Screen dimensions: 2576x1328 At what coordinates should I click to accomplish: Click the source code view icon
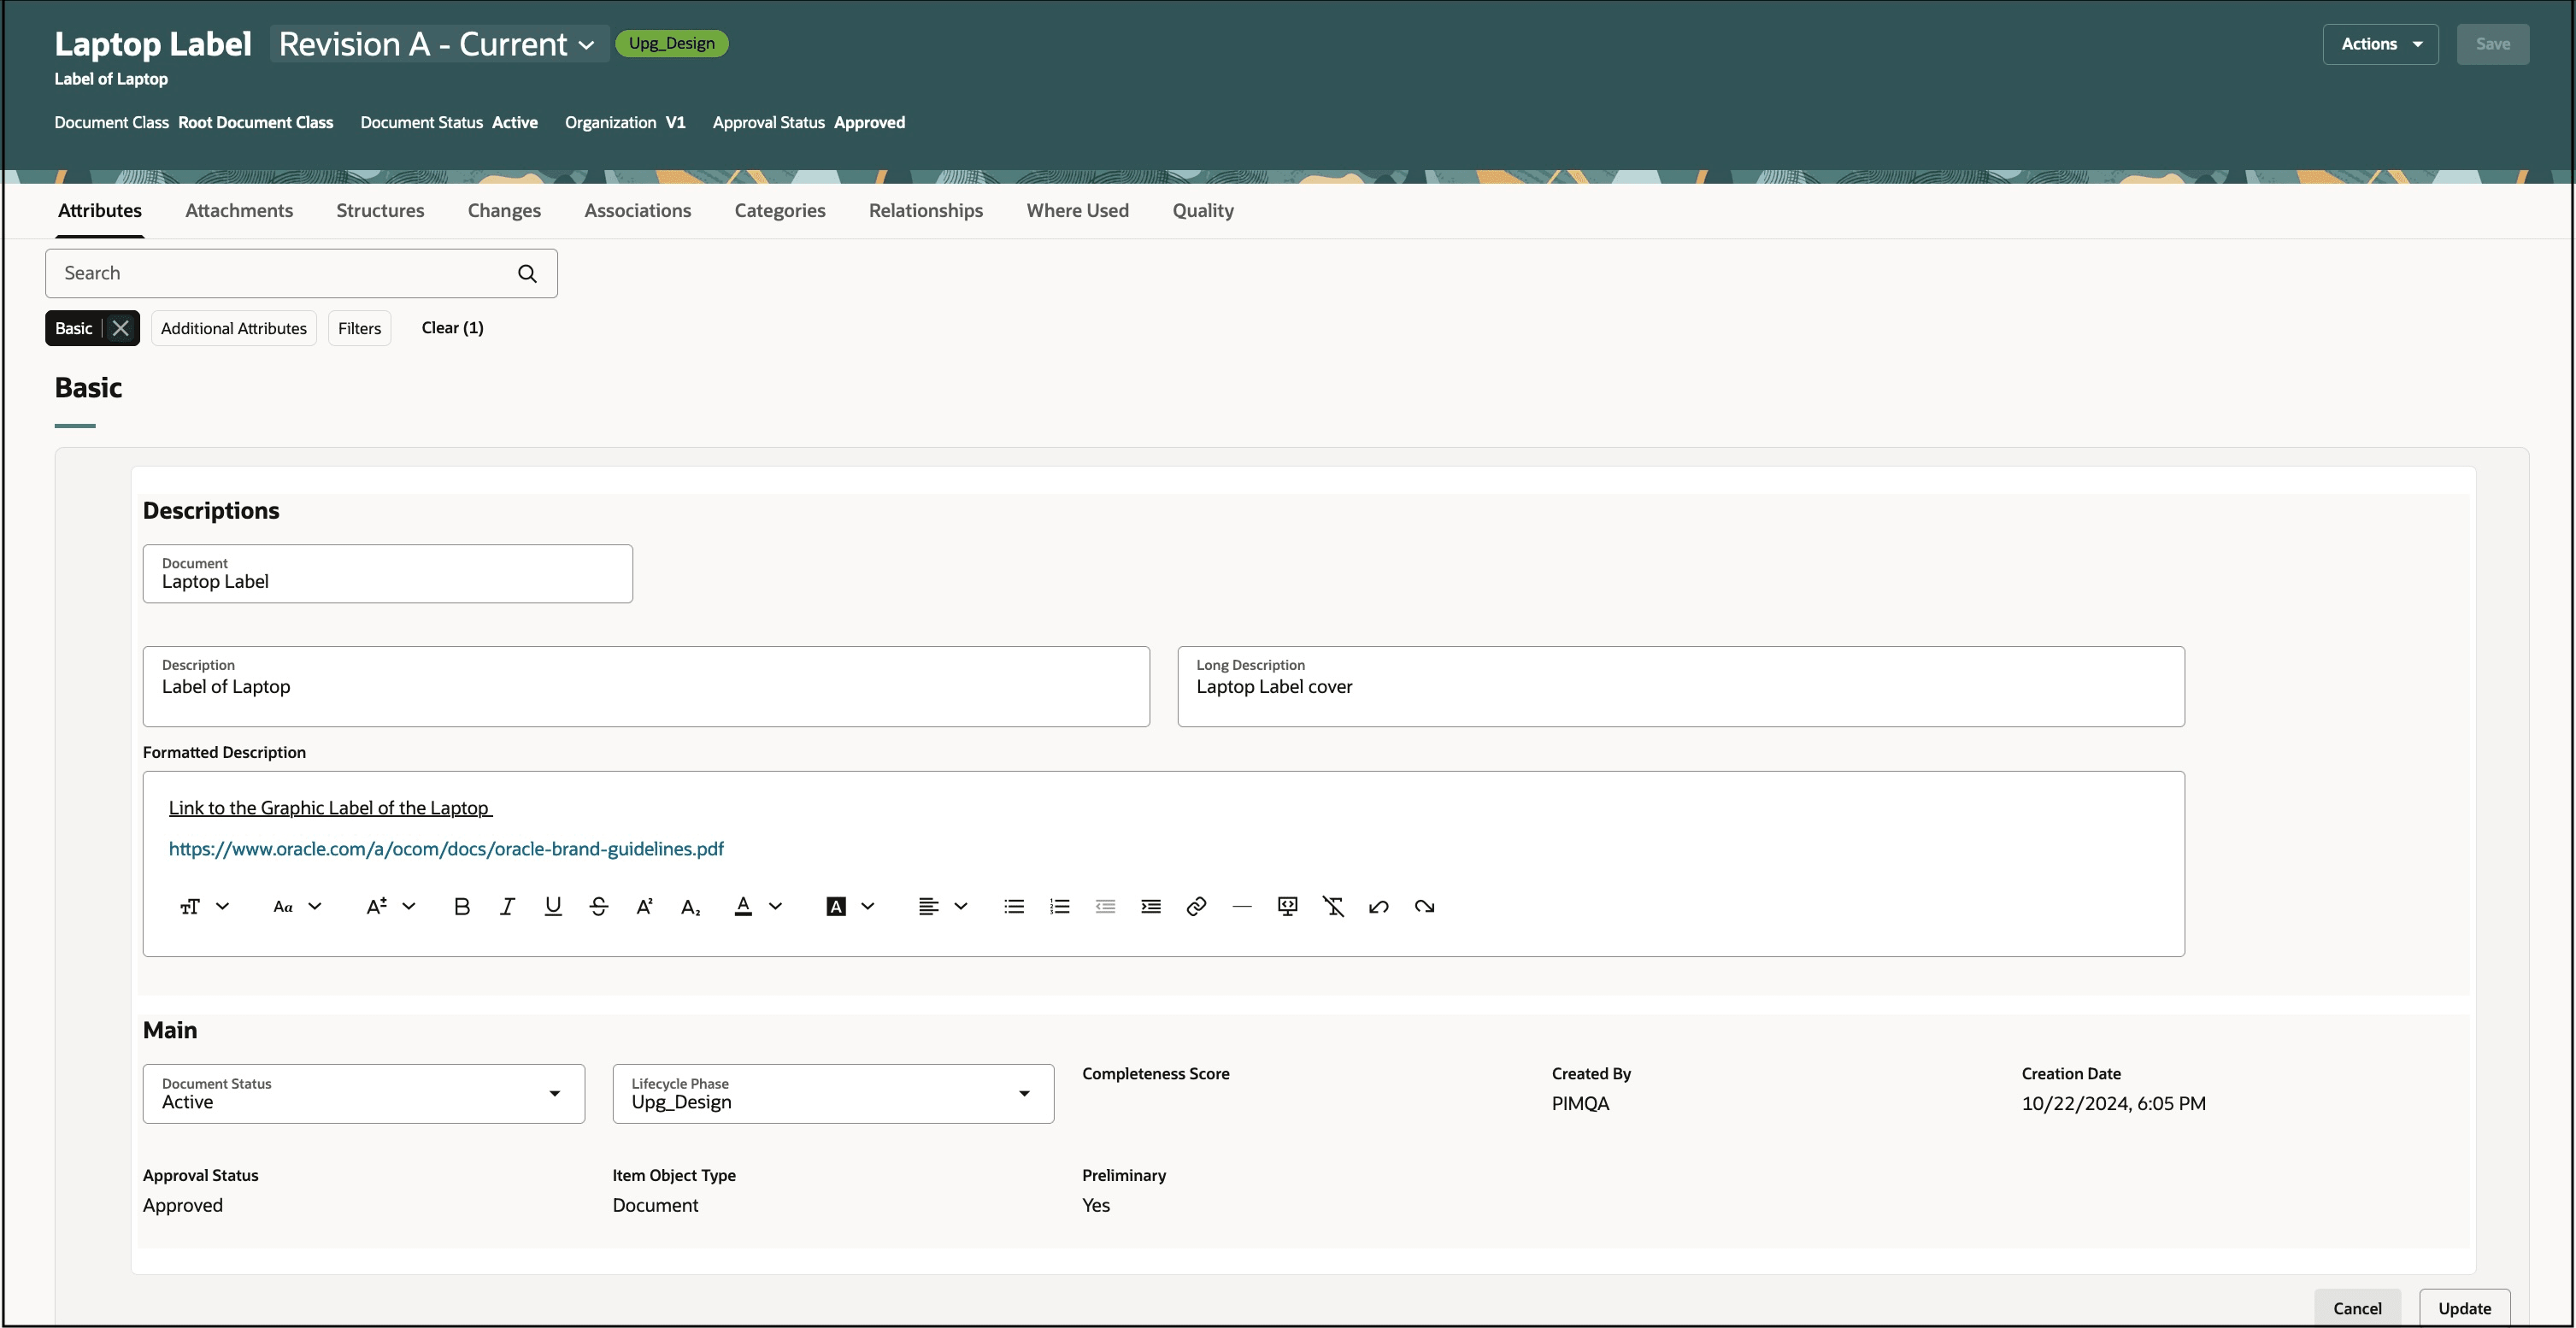click(1287, 906)
